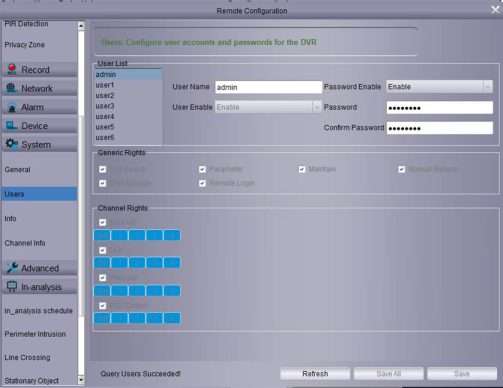Select user5 in the User List

click(128, 127)
